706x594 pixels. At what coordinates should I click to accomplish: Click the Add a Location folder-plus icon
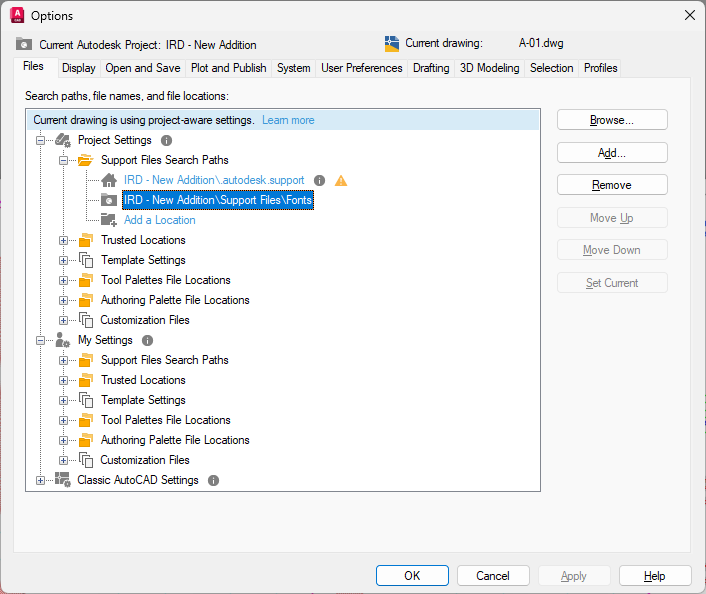click(109, 220)
